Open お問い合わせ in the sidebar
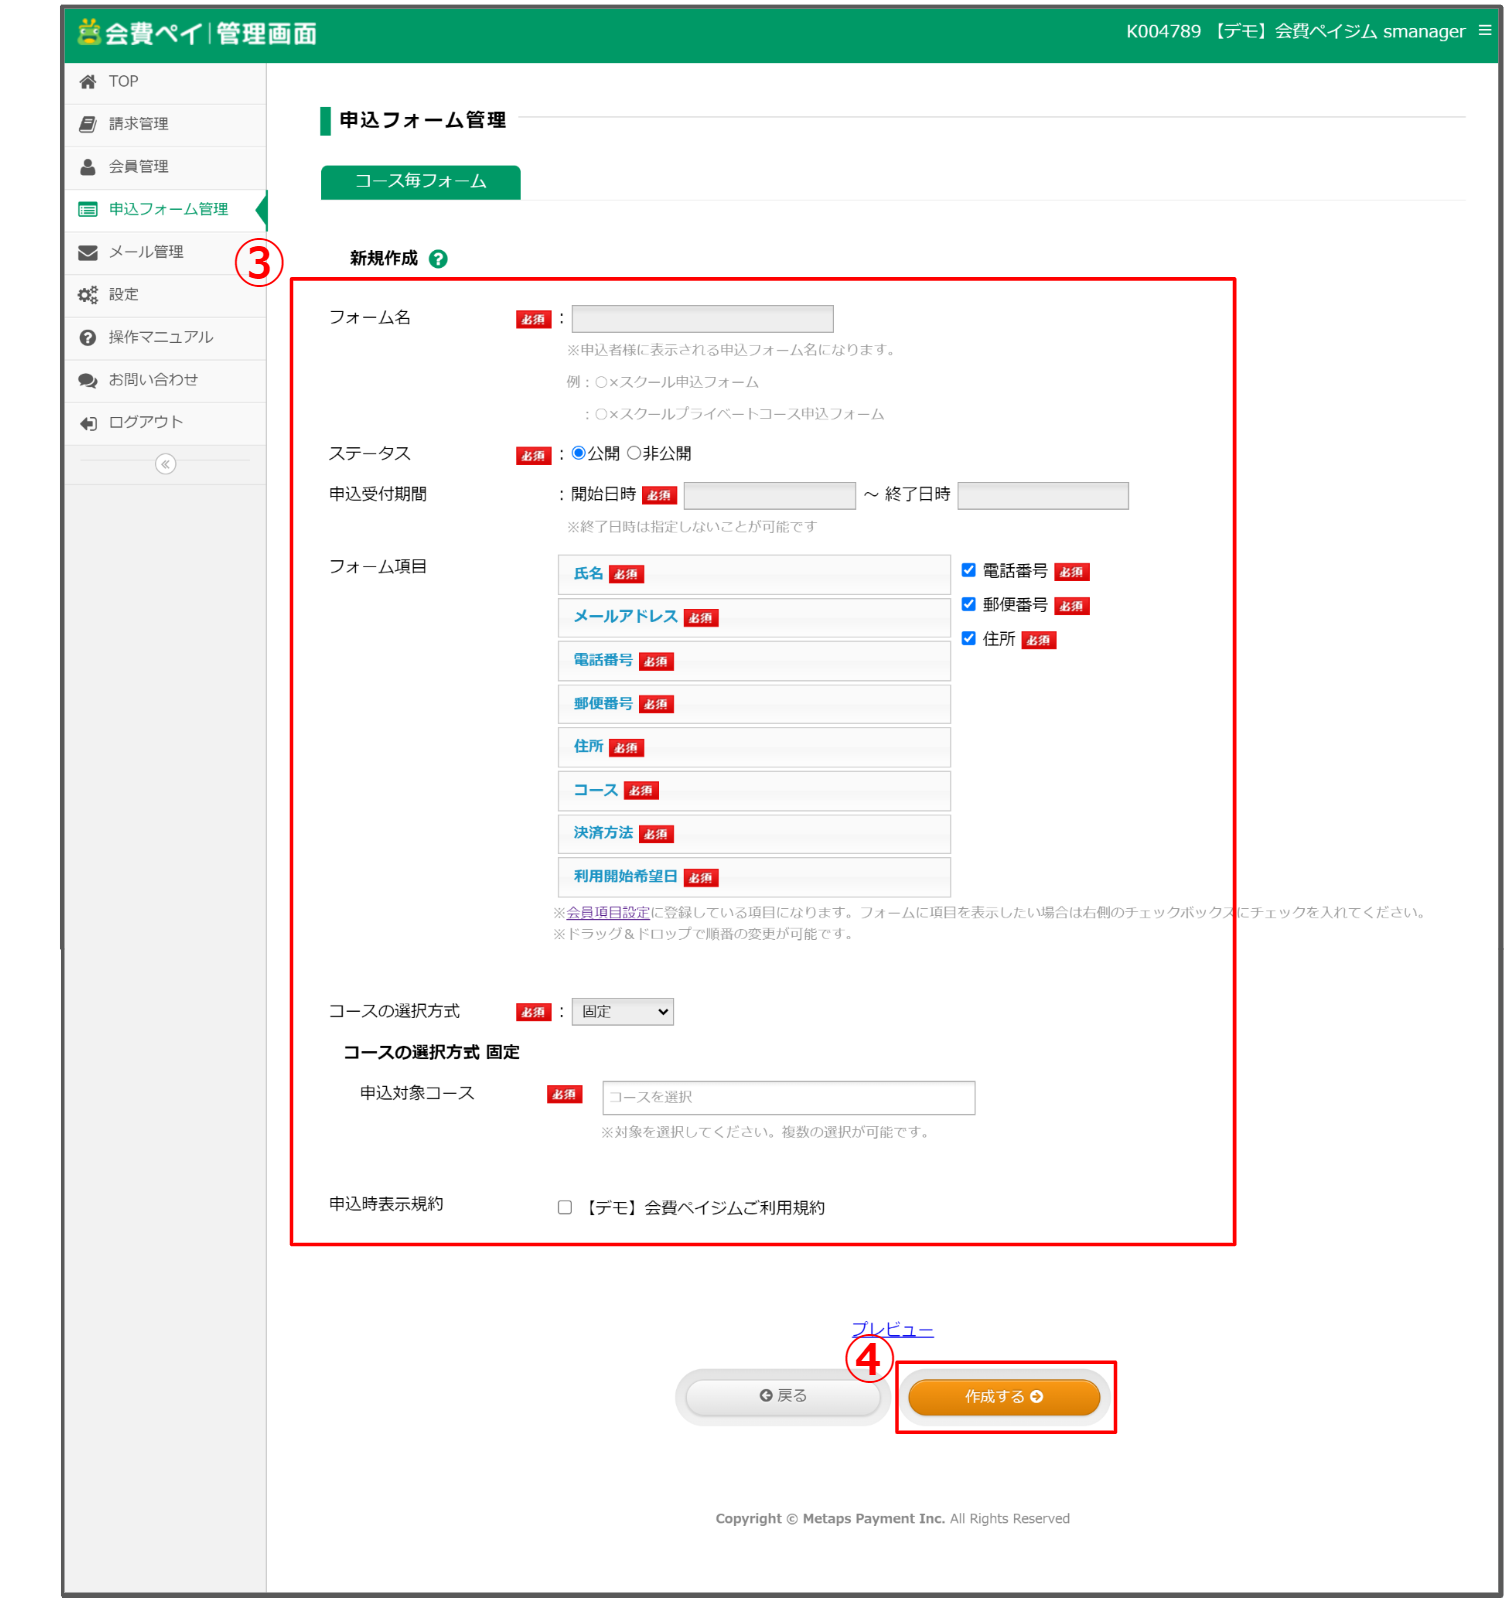This screenshot has height=1598, width=1504. tap(166, 380)
